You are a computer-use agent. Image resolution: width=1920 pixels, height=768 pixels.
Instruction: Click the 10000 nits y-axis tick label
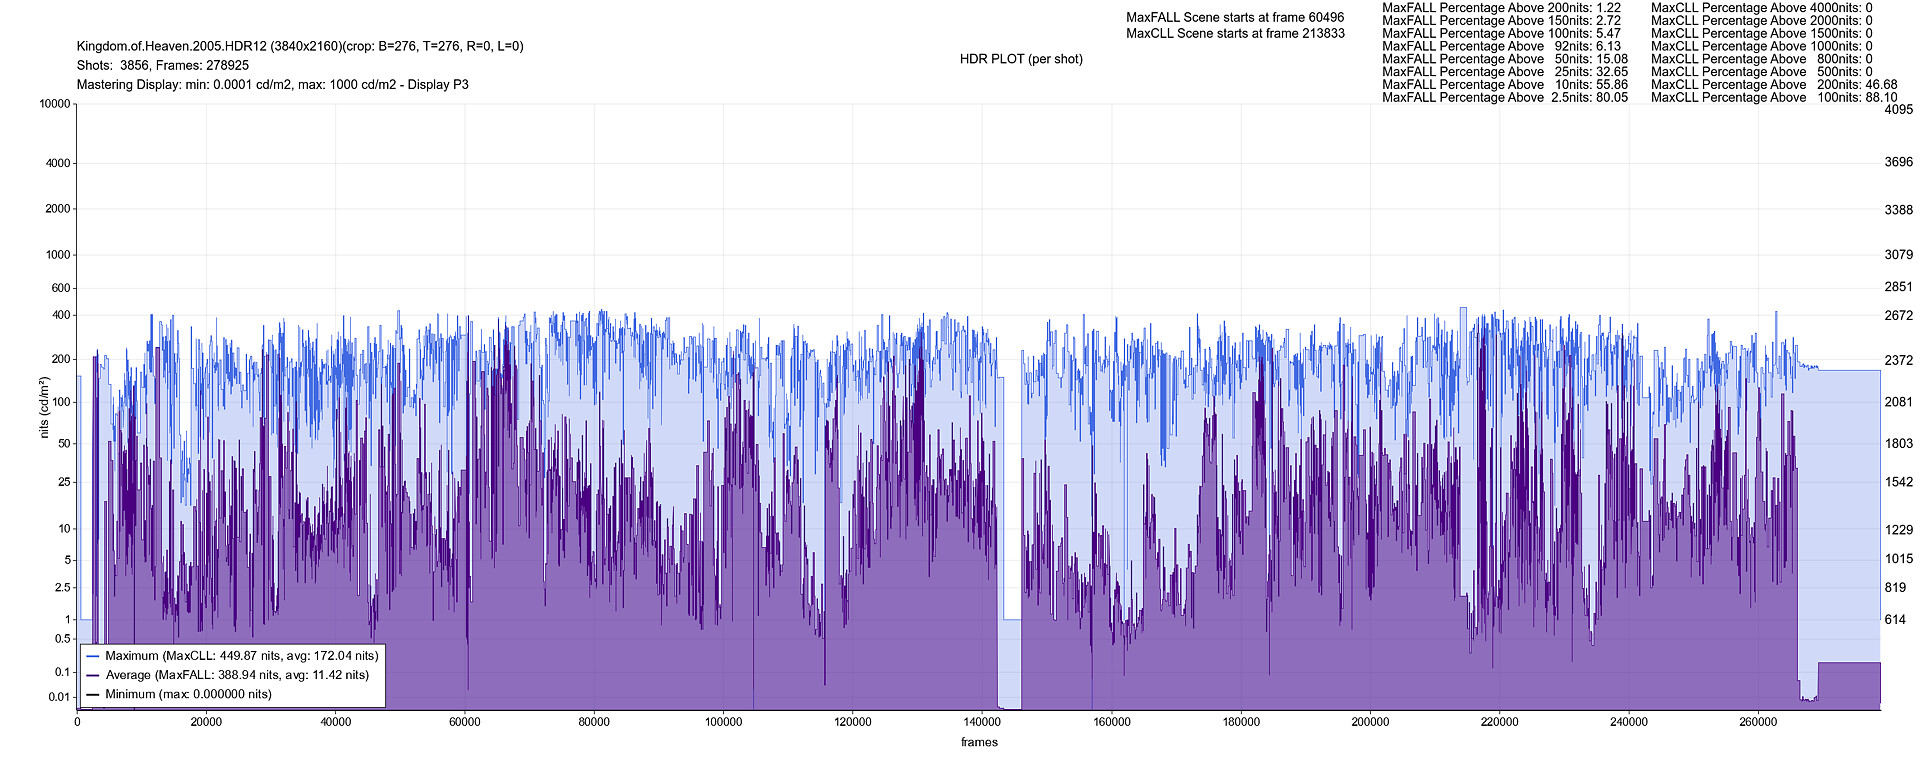click(54, 104)
